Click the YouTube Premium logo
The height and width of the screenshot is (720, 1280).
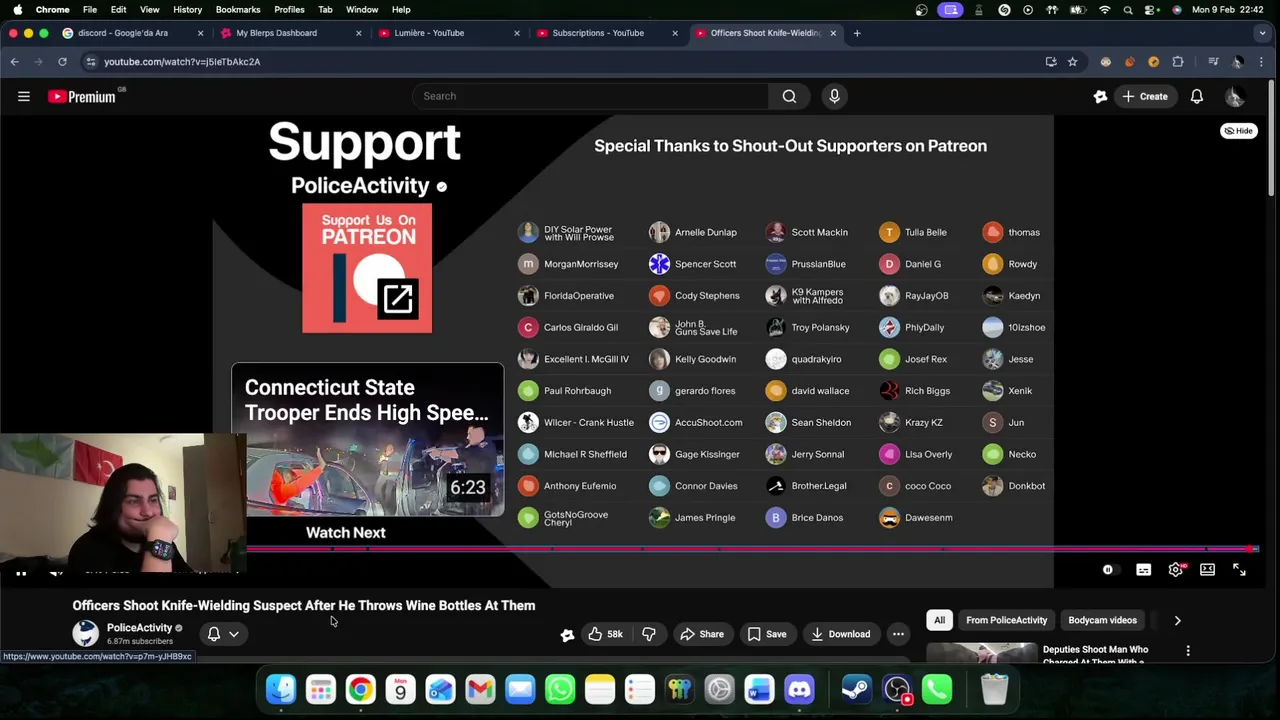click(82, 97)
